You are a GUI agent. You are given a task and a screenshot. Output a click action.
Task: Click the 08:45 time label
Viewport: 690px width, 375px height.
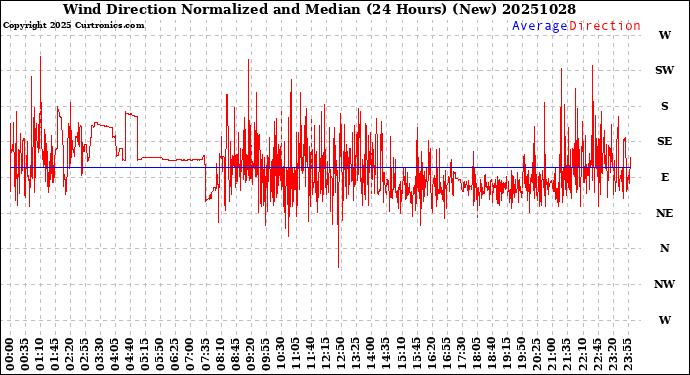pos(235,353)
